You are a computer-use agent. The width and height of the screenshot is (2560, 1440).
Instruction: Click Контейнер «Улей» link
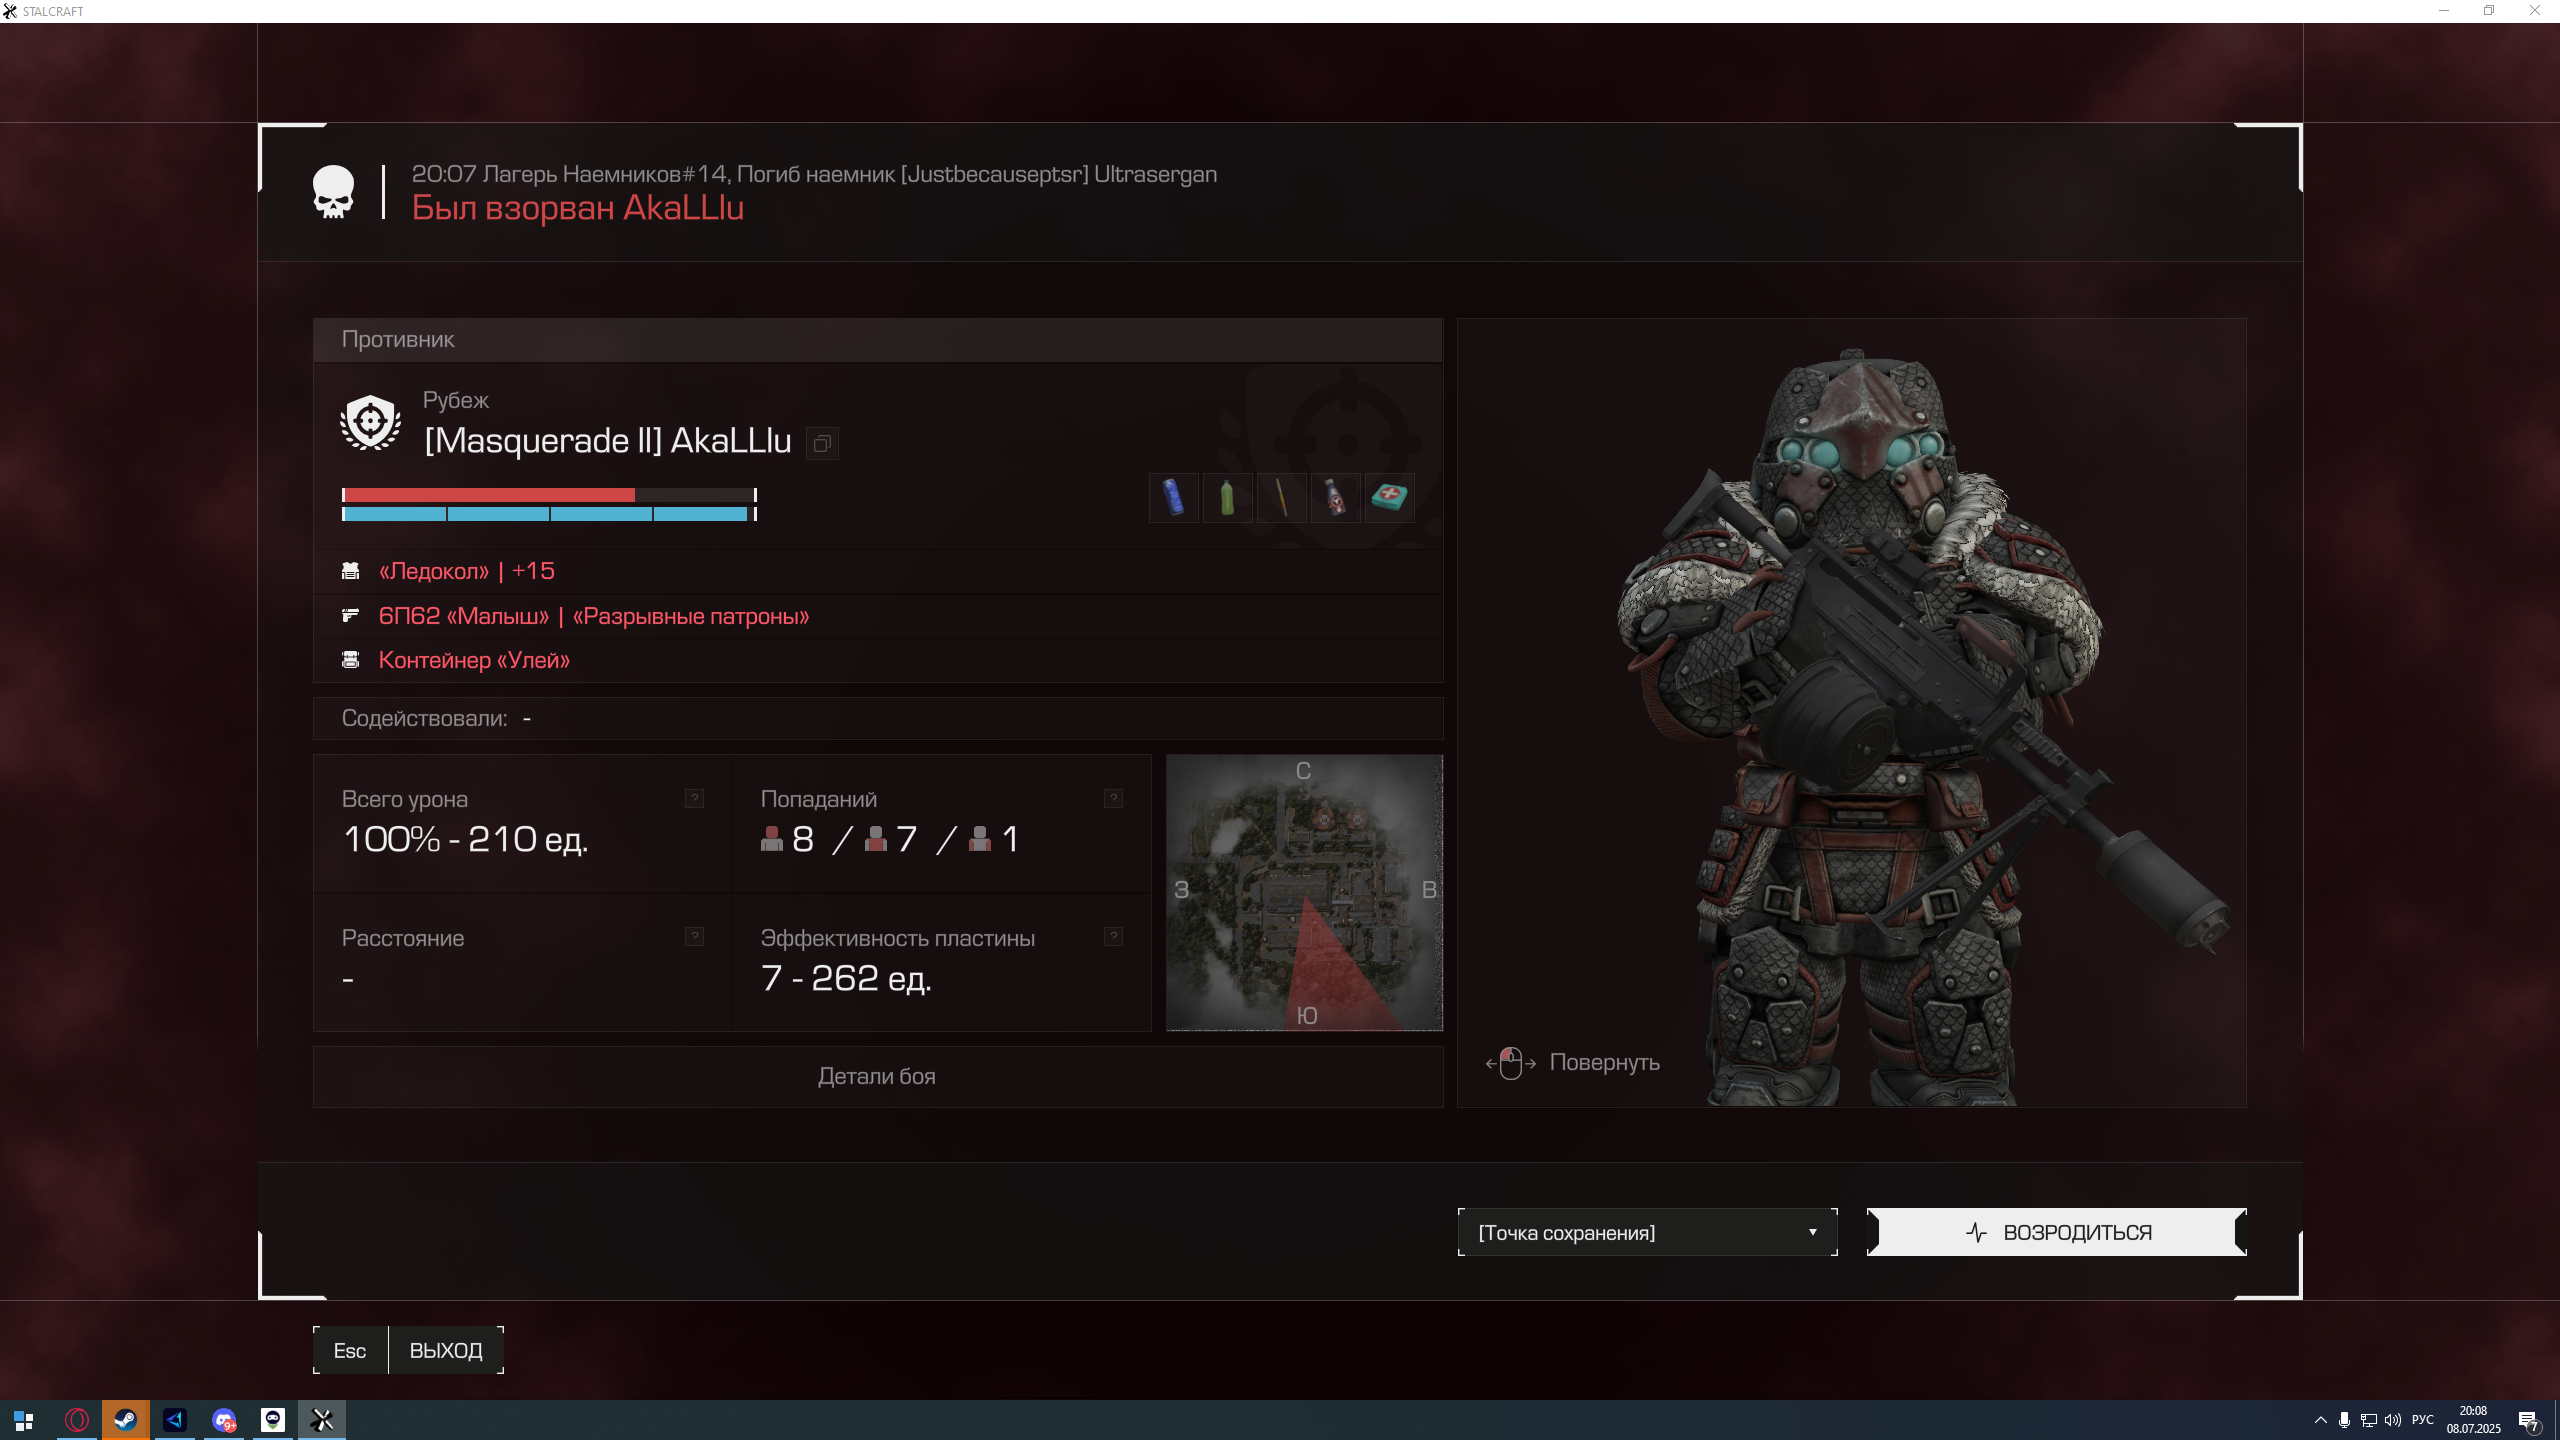coord(474,660)
